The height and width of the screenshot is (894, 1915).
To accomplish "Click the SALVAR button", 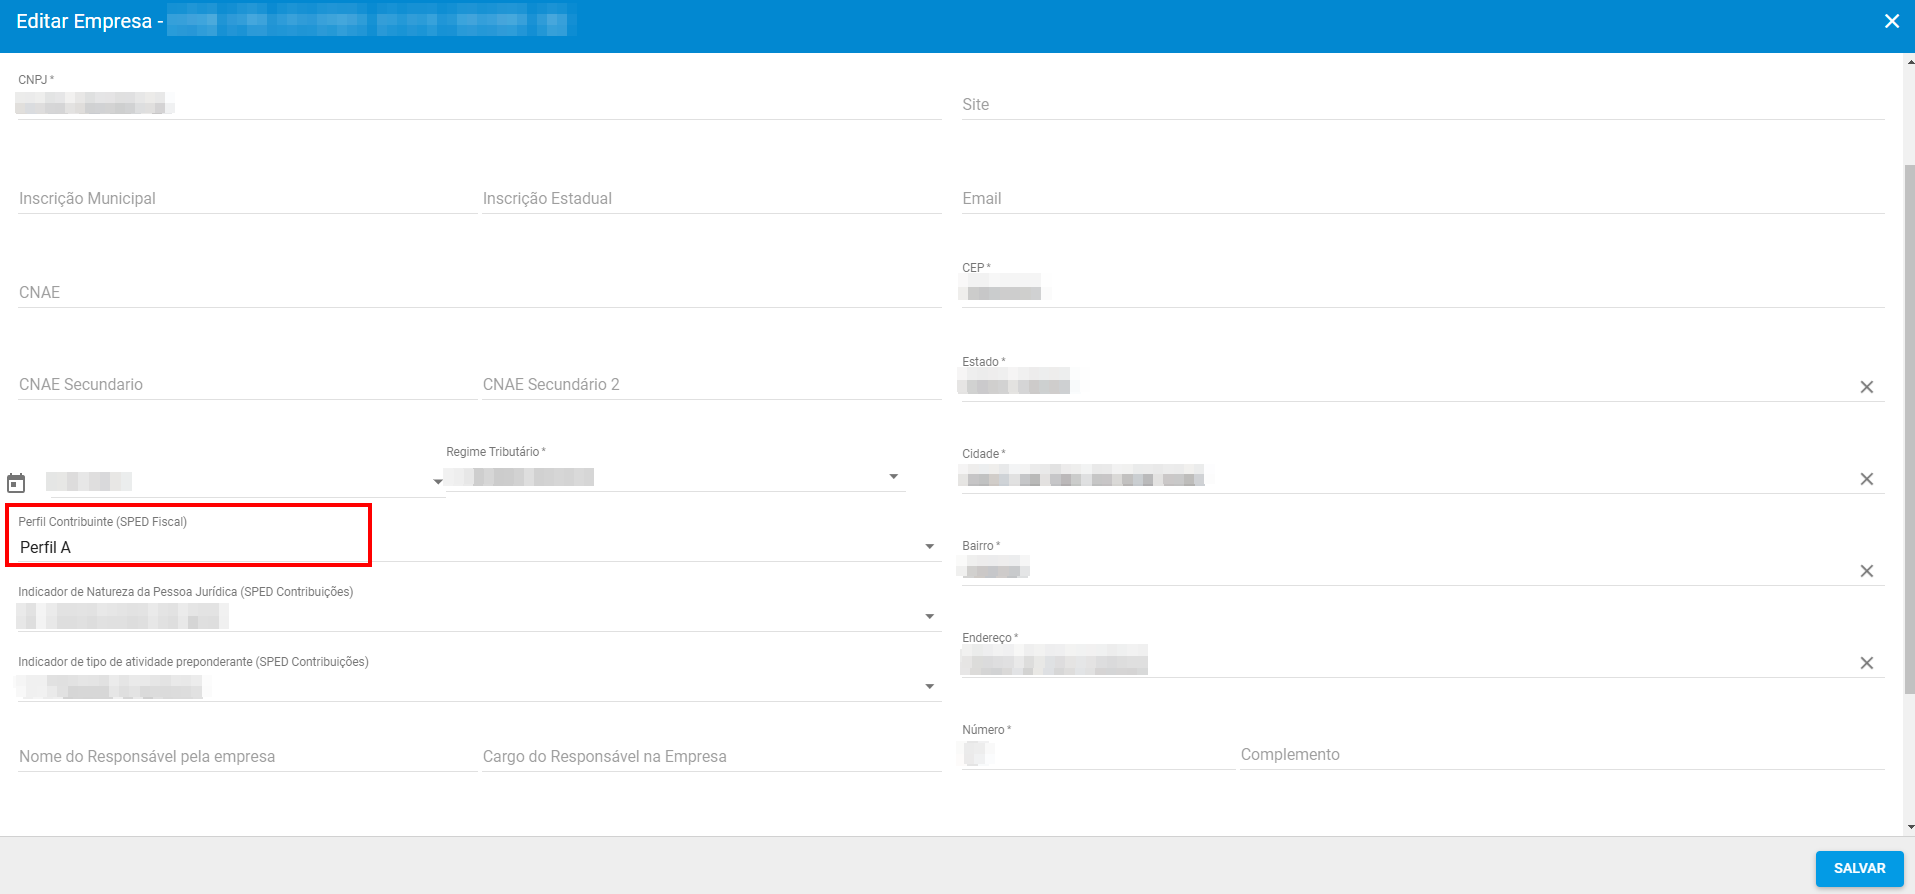I will pos(1859,868).
